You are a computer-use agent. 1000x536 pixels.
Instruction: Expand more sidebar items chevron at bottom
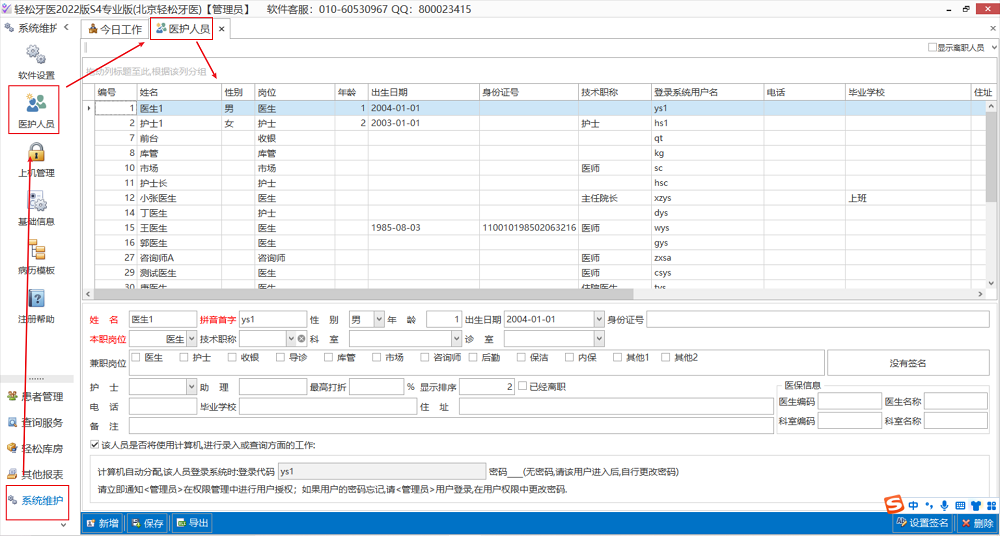pyautogui.click(x=63, y=525)
